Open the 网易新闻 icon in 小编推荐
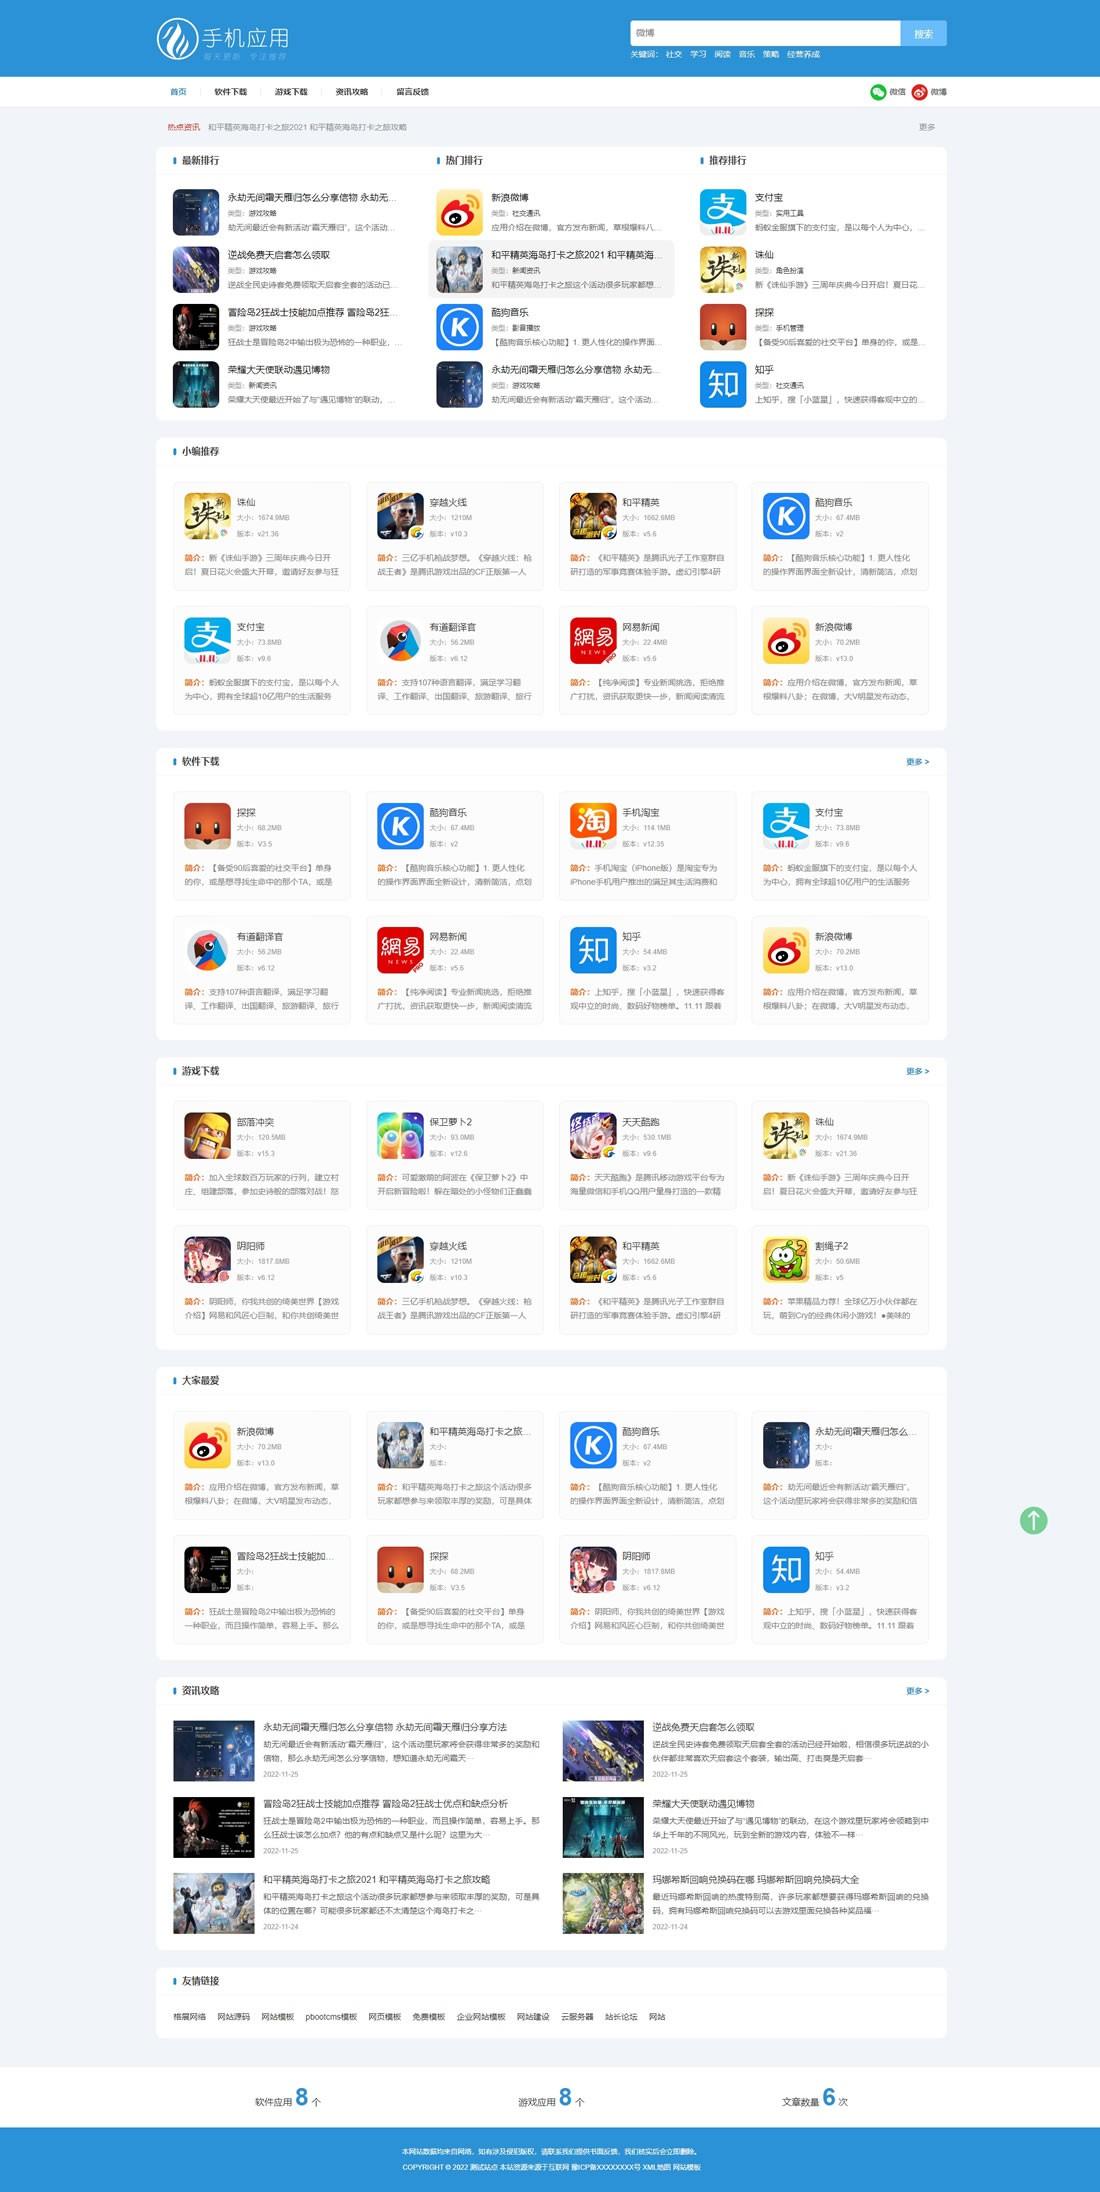The image size is (1100, 2192). [x=593, y=640]
